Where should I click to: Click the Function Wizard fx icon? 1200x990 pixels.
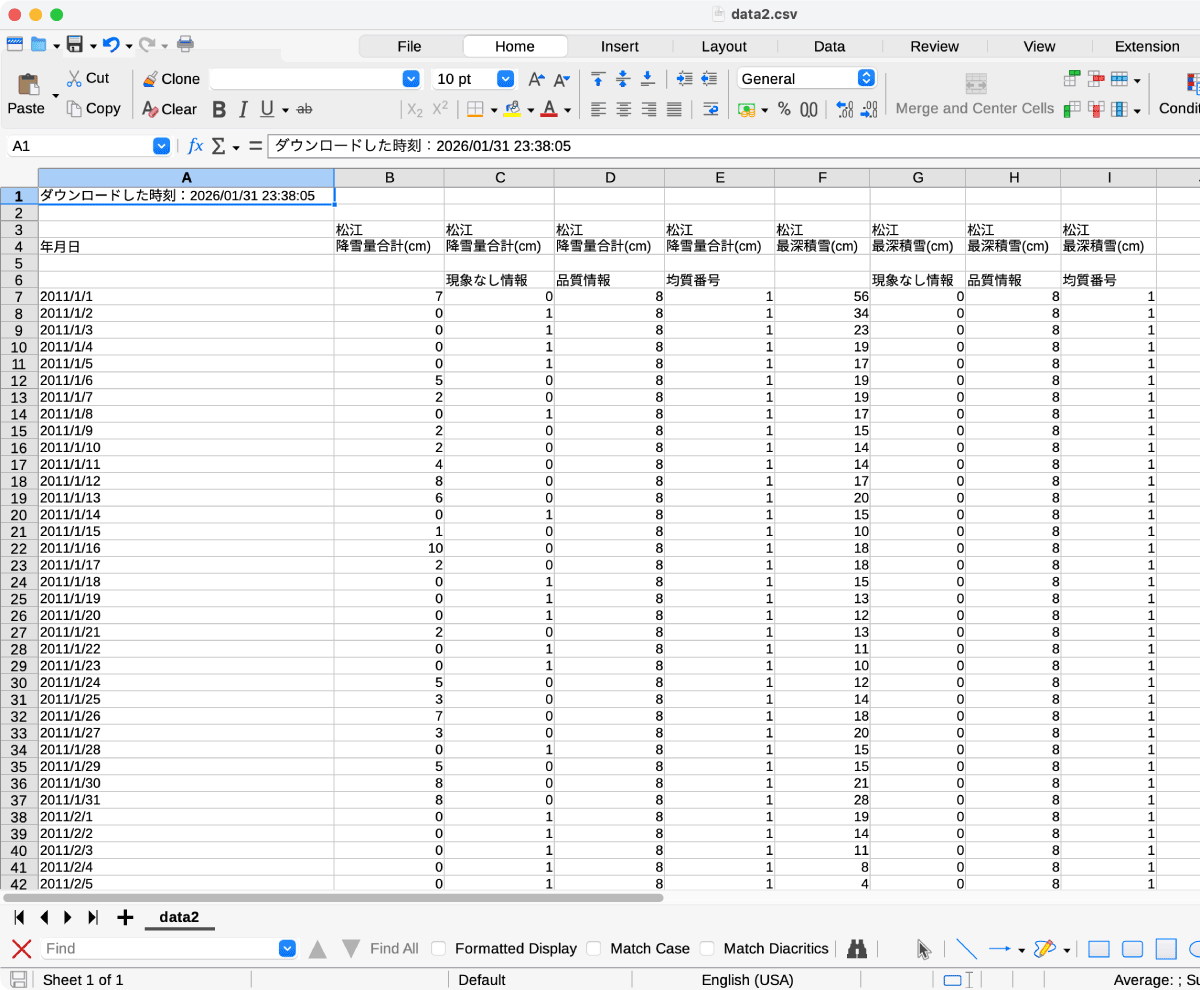point(195,146)
